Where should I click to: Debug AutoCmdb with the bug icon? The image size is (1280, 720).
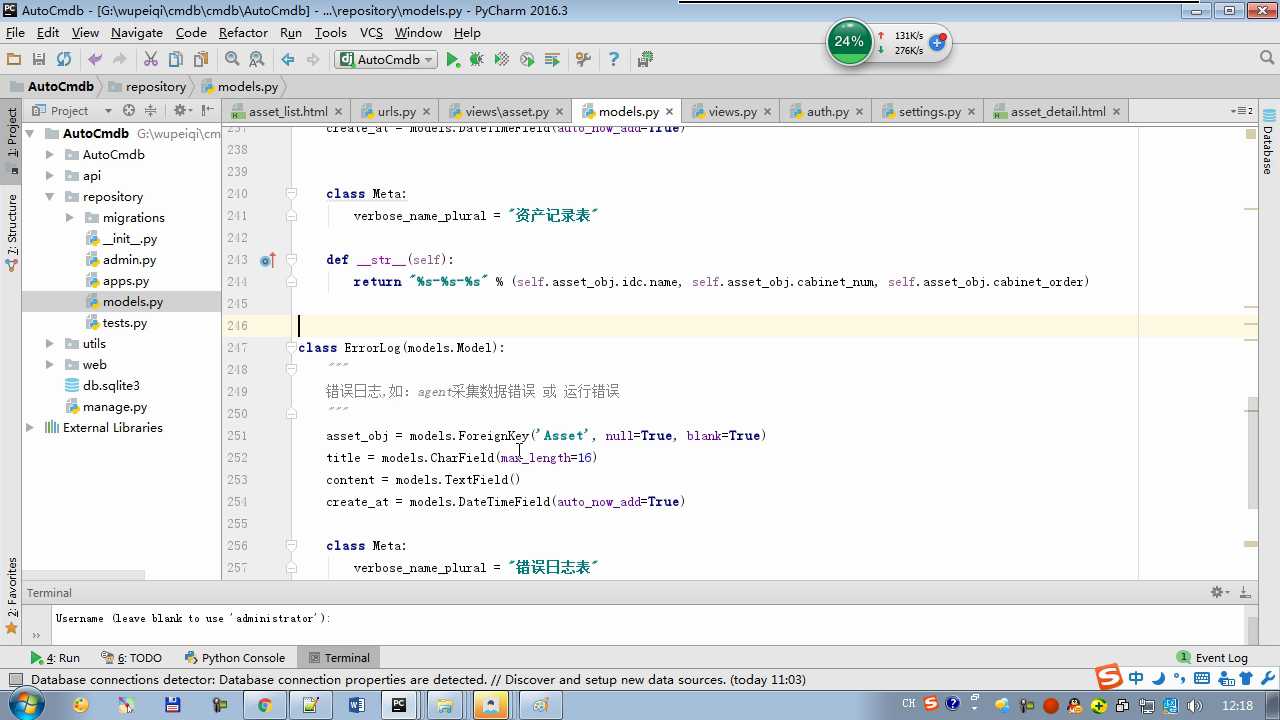pyautogui.click(x=477, y=59)
